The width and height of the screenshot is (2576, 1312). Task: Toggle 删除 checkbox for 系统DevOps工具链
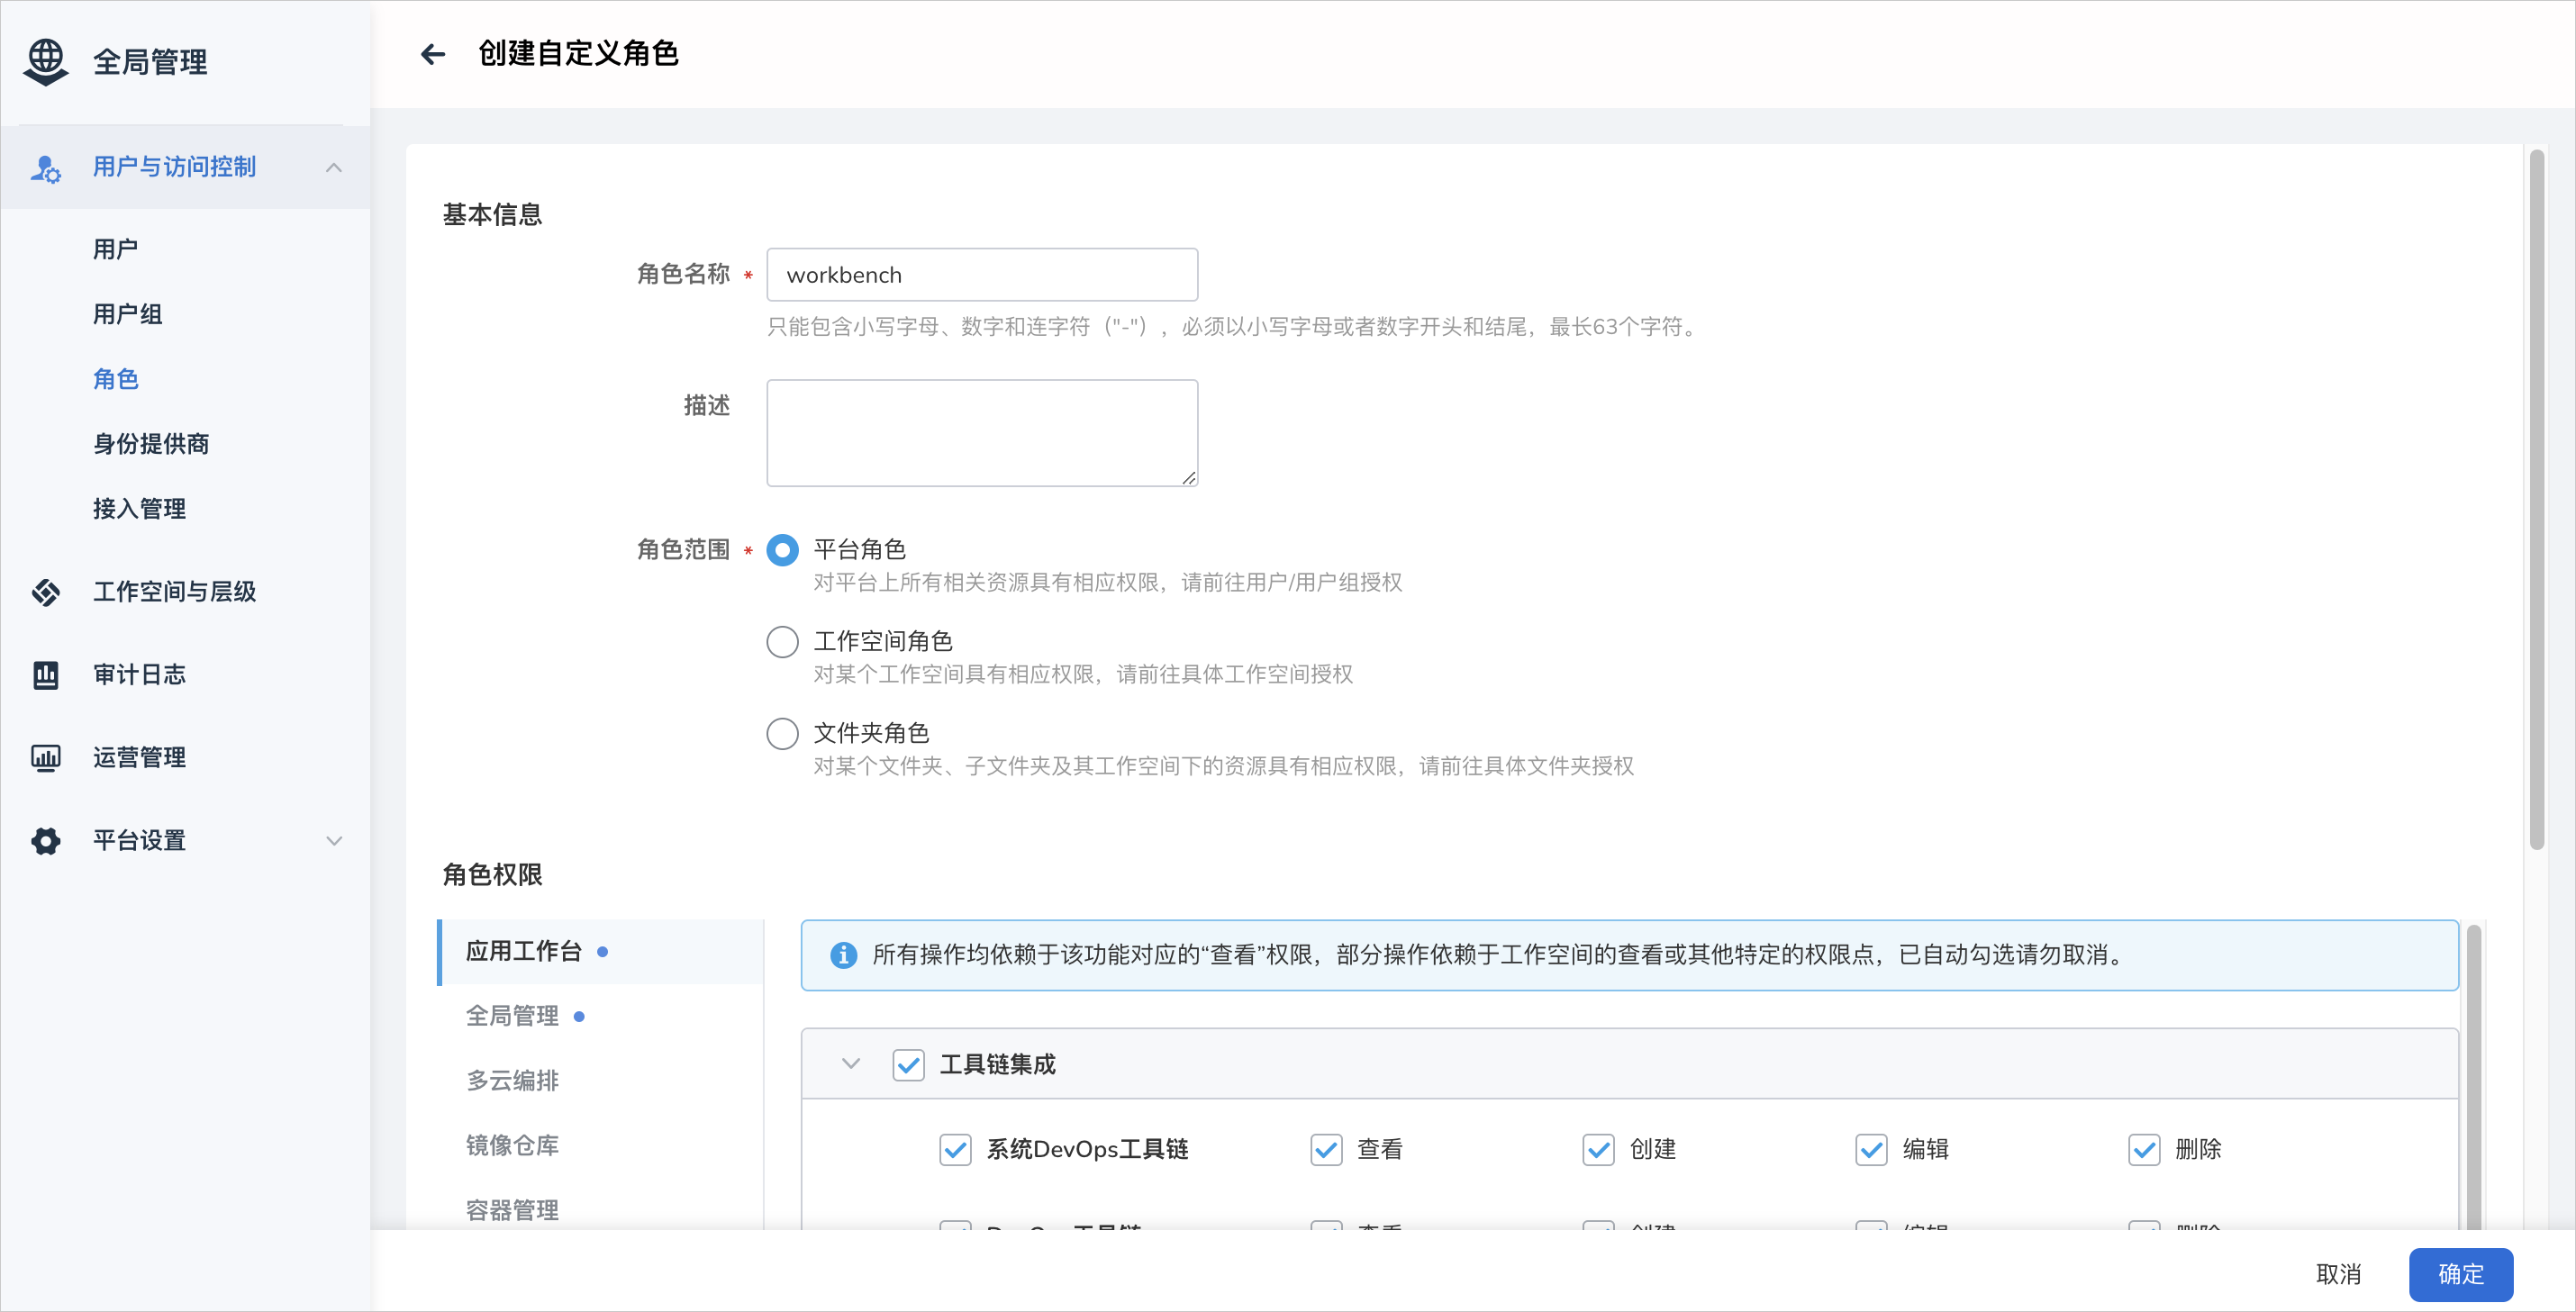pos(2144,1150)
